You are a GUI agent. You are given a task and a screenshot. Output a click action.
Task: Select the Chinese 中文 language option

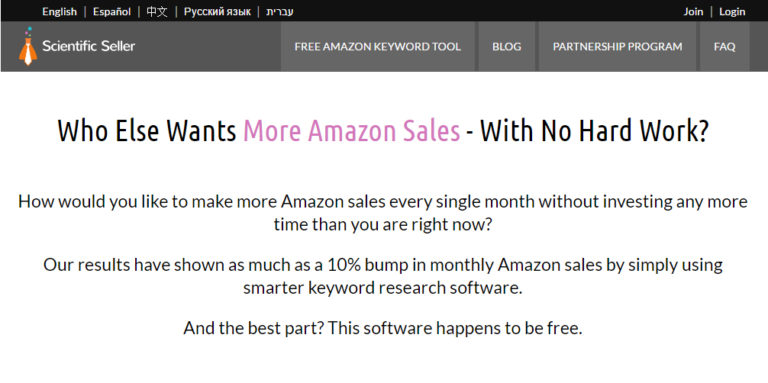point(157,12)
